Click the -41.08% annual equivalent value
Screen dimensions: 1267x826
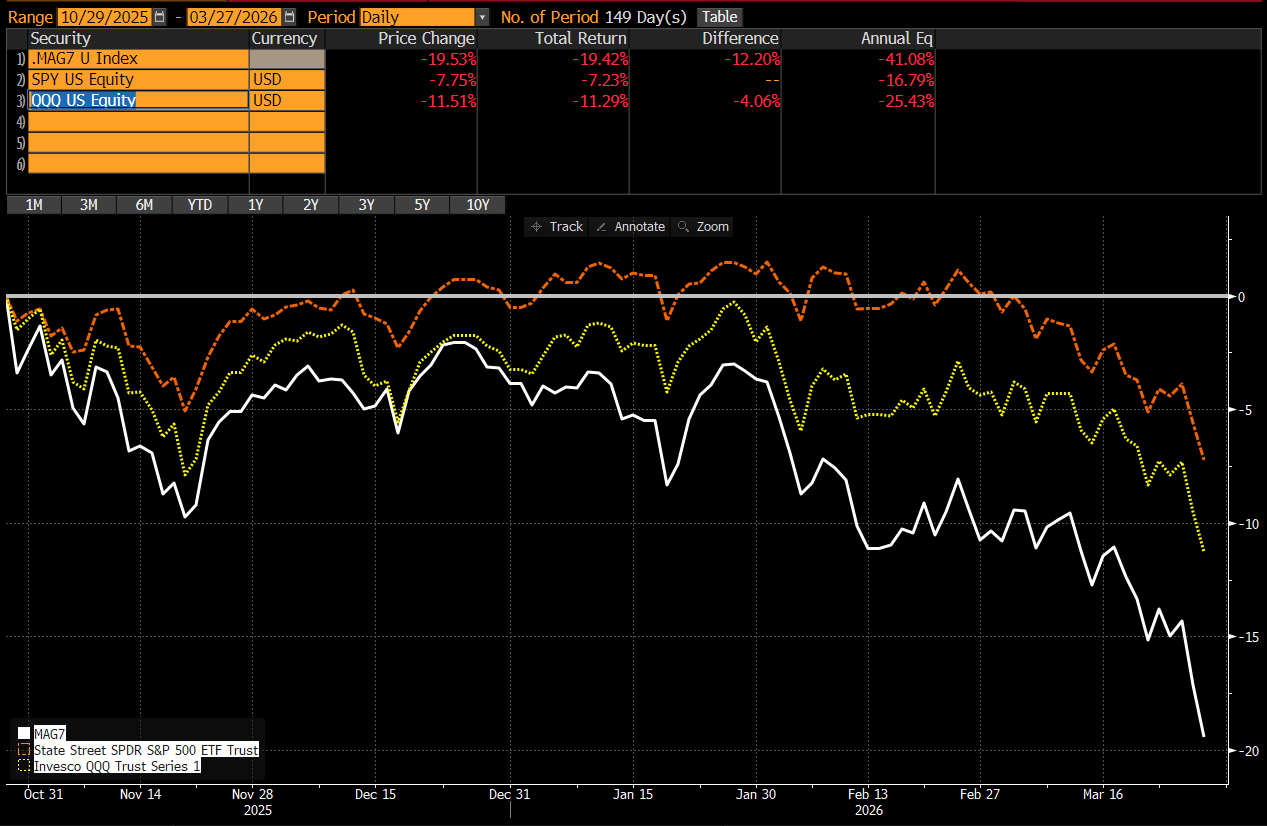point(906,59)
